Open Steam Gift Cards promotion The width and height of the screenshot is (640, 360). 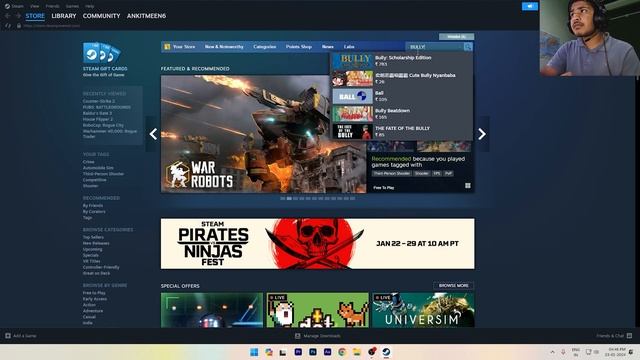point(105,60)
